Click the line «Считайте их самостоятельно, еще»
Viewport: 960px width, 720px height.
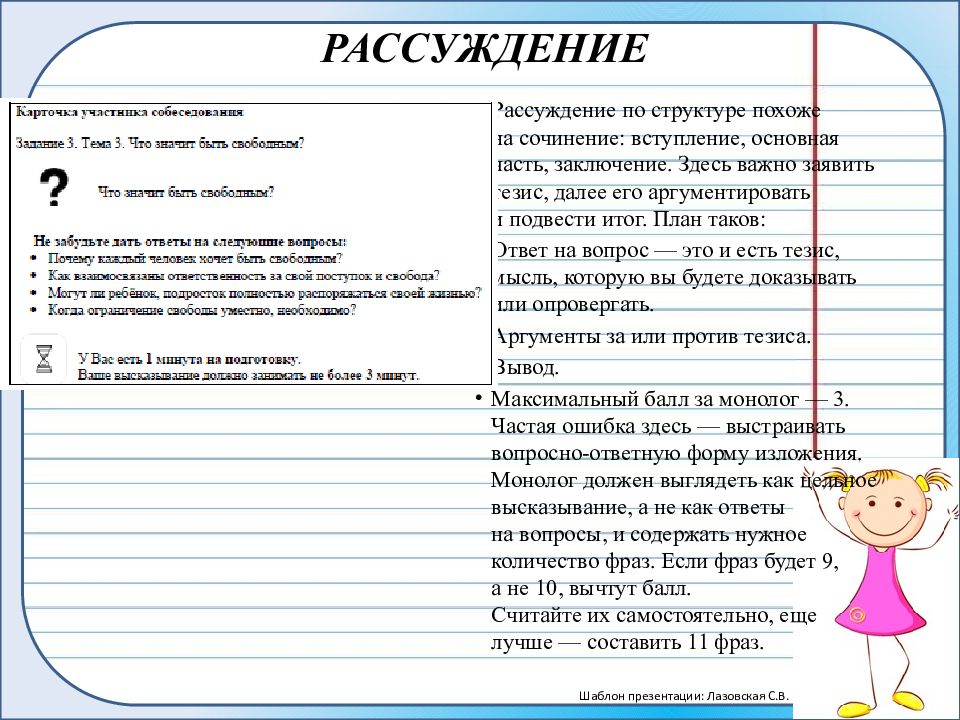tap(654, 615)
